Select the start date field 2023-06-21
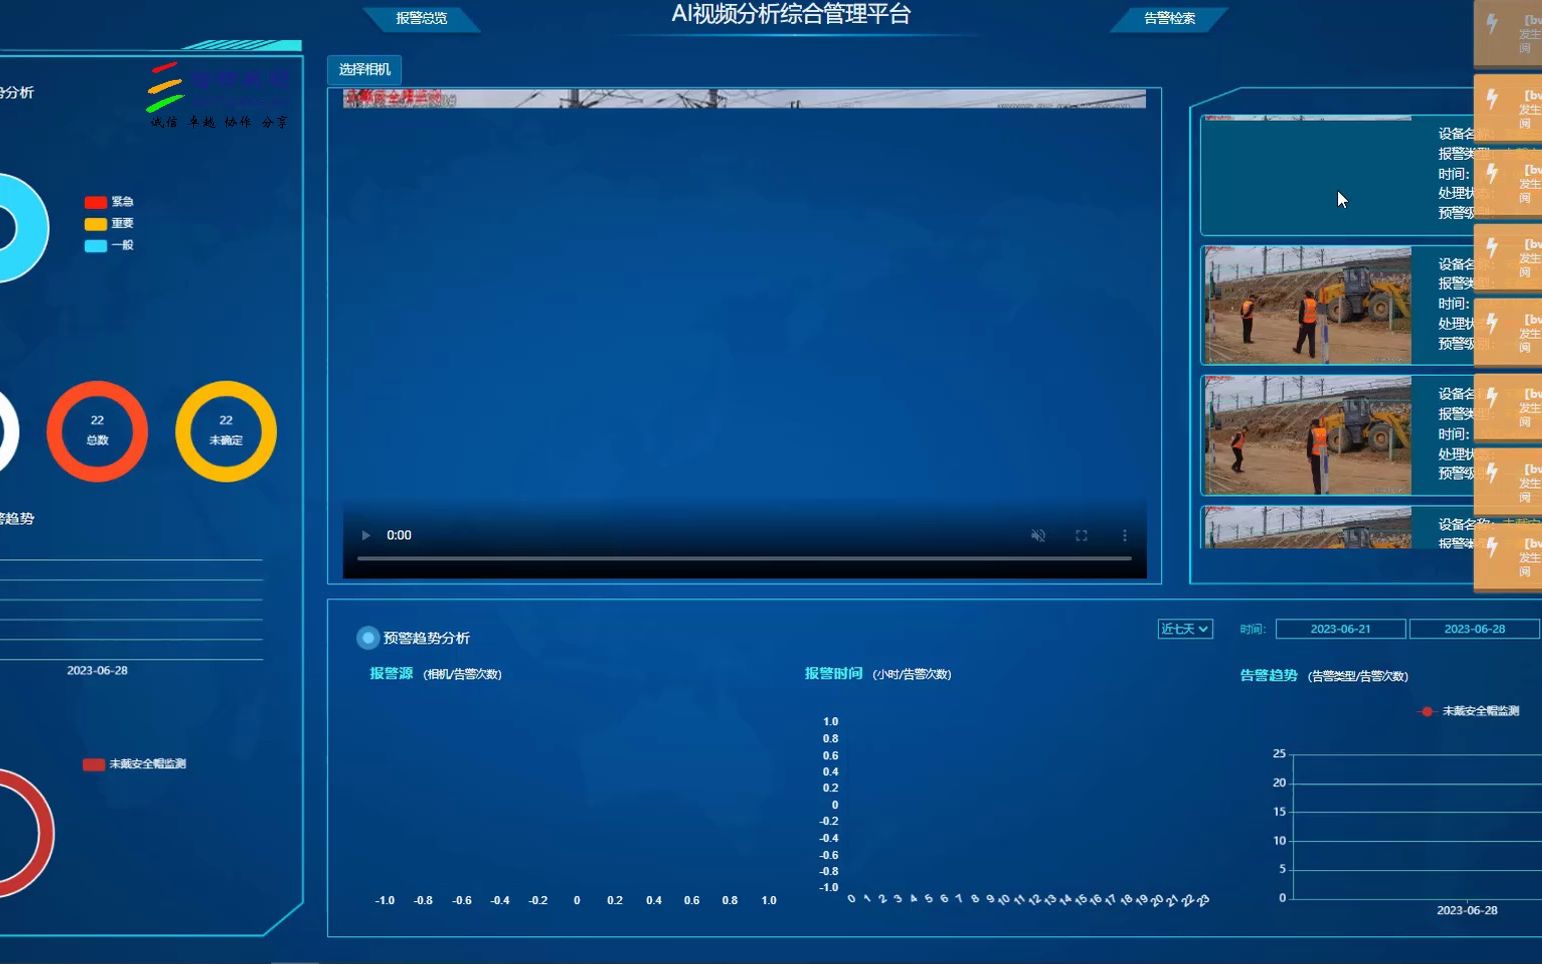The image size is (1542, 964). [x=1340, y=629]
